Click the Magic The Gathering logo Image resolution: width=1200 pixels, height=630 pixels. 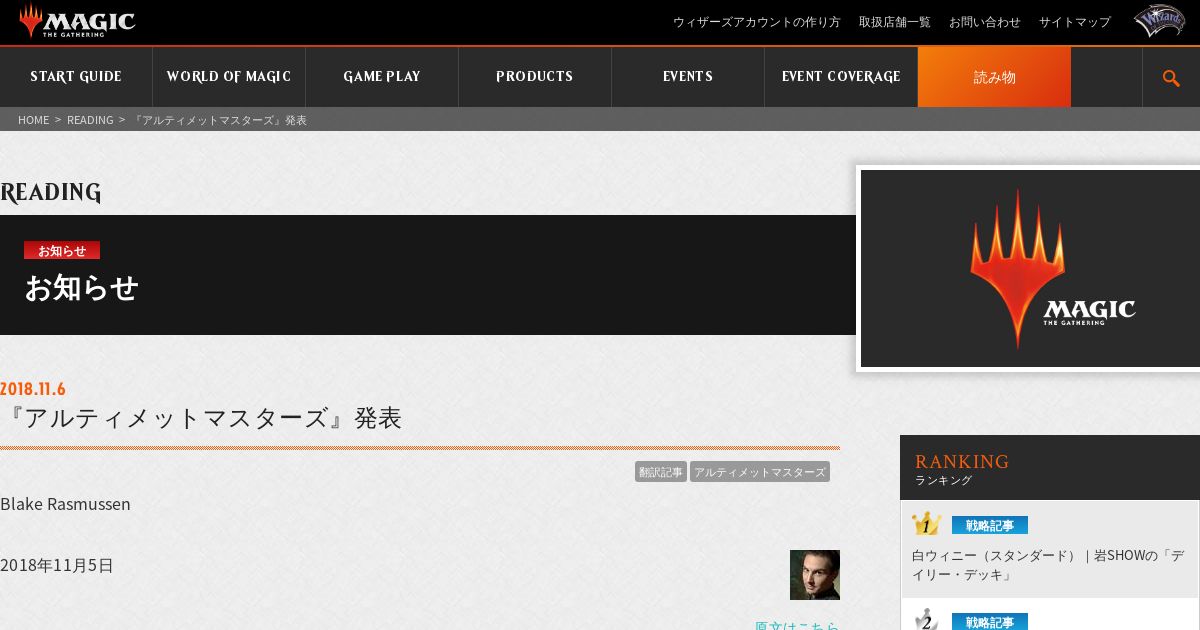tap(76, 21)
